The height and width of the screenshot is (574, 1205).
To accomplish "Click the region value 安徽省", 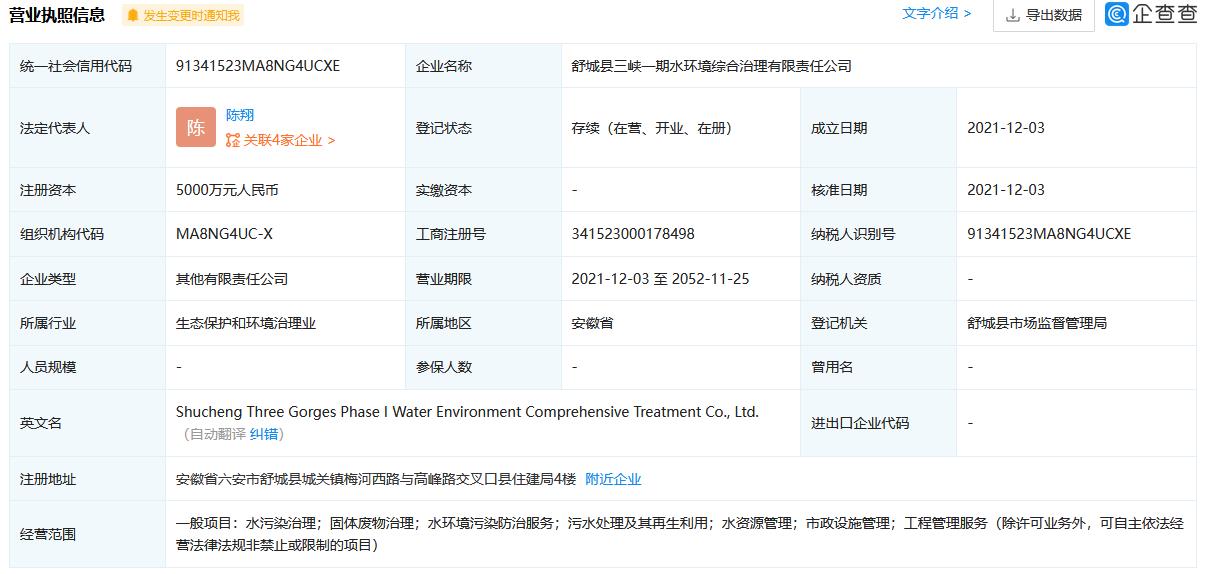I will pos(592,323).
